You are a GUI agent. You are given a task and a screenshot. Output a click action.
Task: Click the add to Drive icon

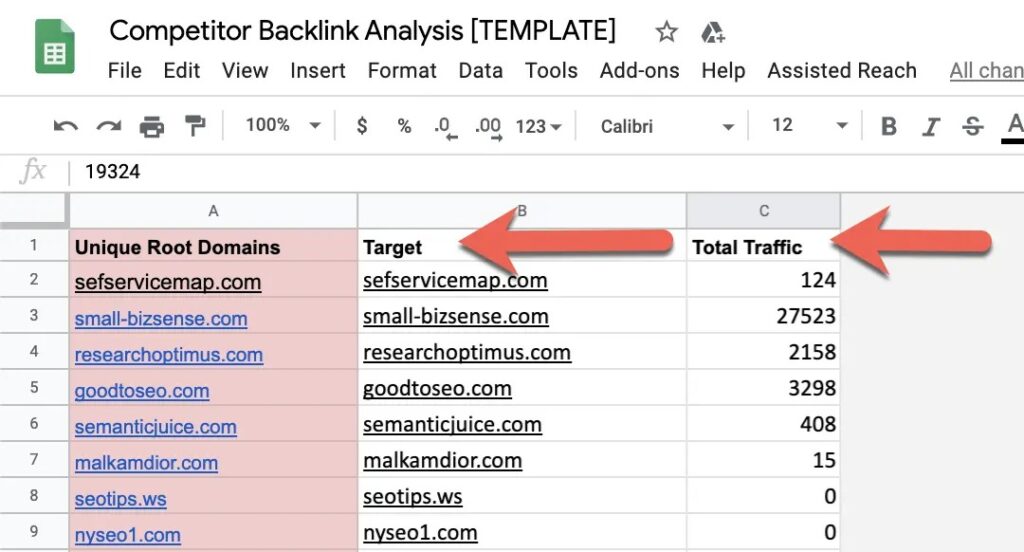click(712, 32)
